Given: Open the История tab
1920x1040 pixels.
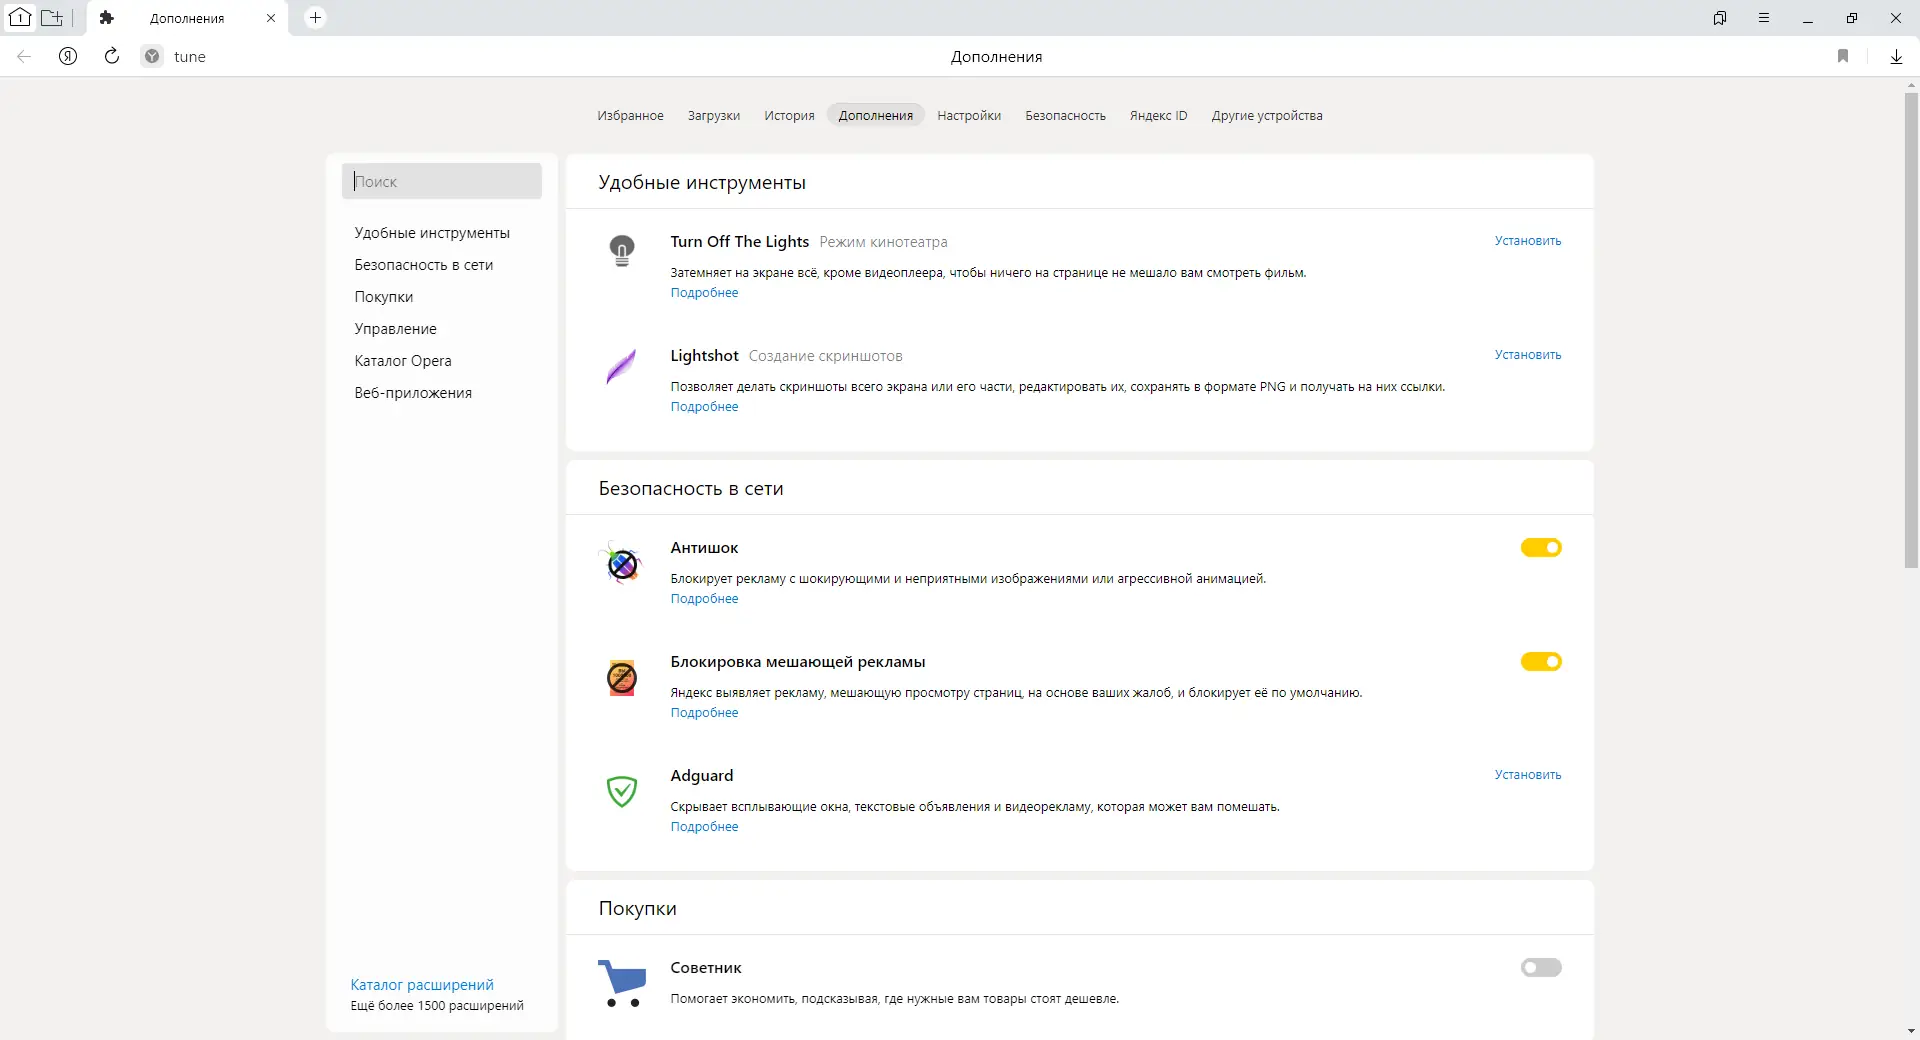Looking at the screenshot, I should 789,116.
